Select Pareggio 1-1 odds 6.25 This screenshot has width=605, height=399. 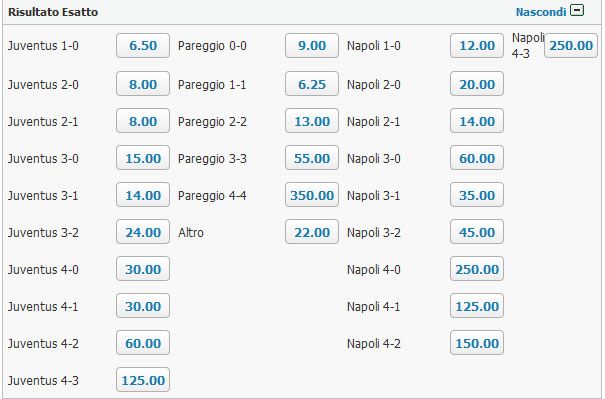point(312,84)
